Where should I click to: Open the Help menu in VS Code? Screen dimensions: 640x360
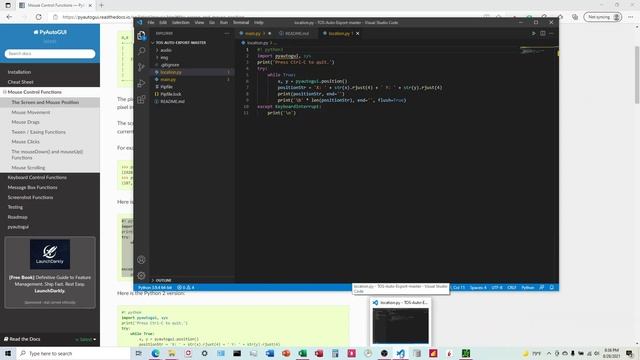[x=259, y=22]
